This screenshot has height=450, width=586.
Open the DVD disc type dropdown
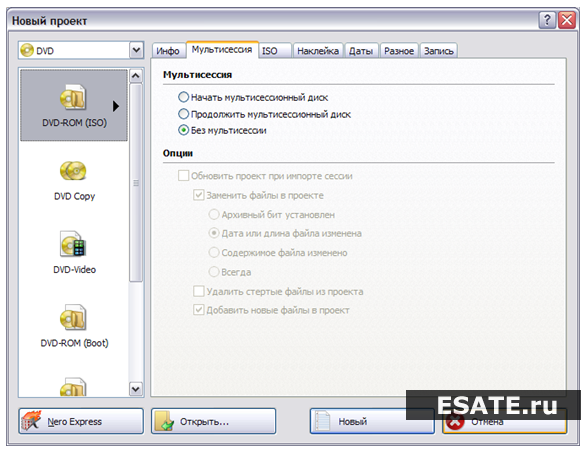137,50
